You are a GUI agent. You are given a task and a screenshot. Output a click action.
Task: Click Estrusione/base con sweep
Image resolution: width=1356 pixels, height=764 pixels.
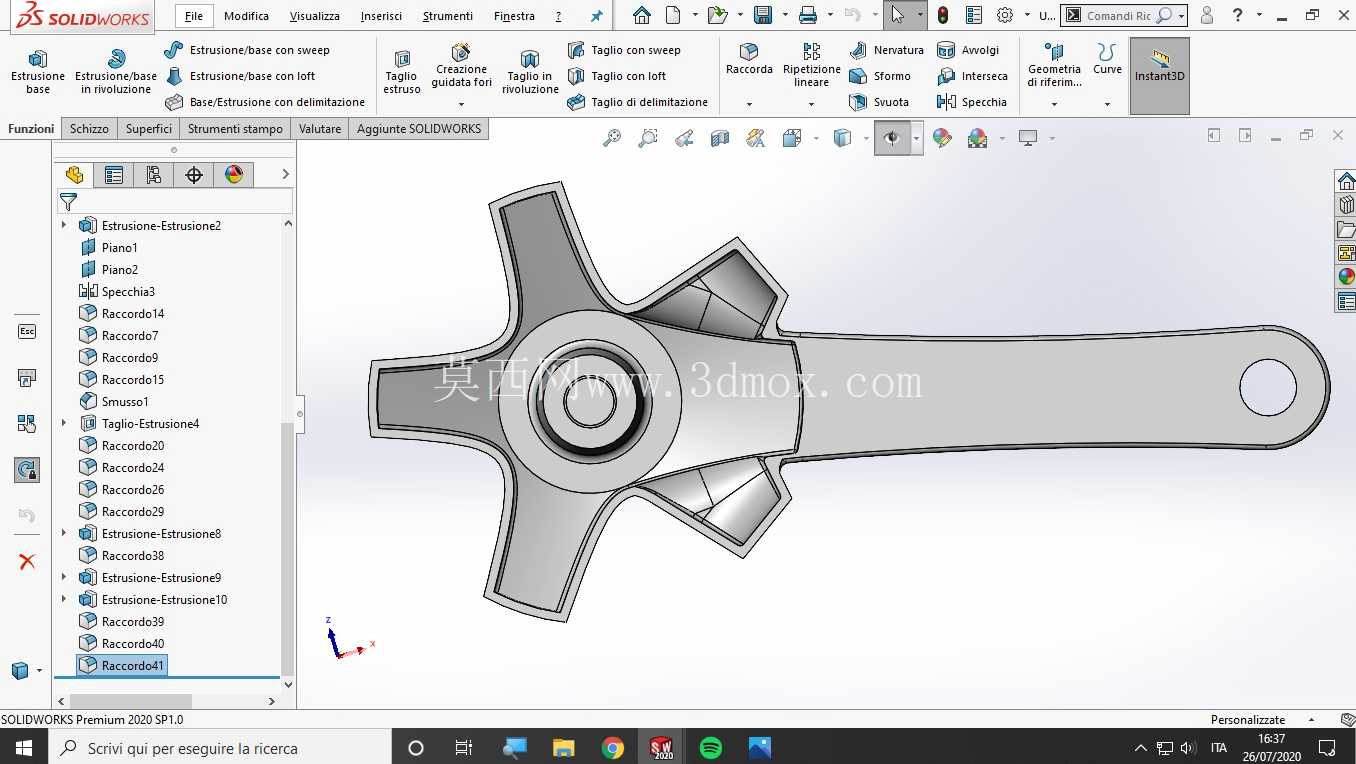click(247, 50)
